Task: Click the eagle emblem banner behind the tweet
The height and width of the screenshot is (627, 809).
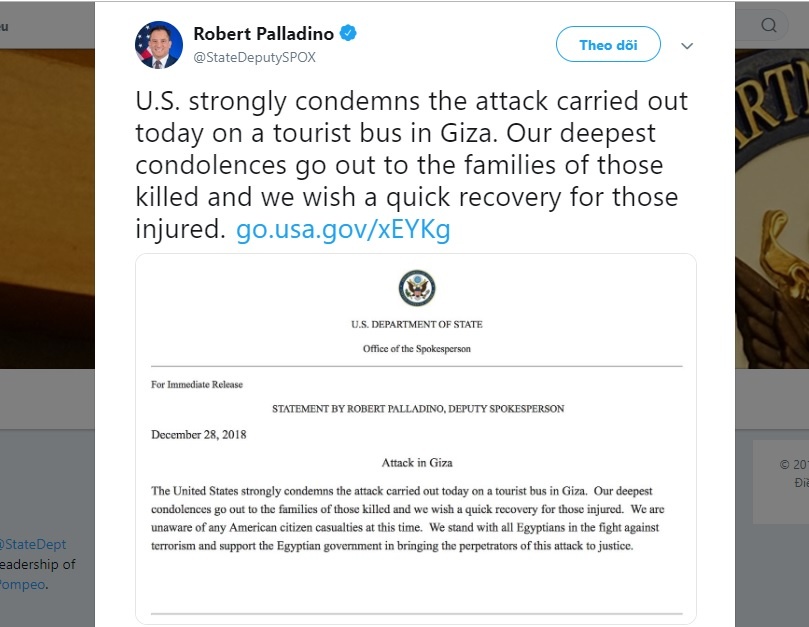Action: pyautogui.click(x=772, y=200)
